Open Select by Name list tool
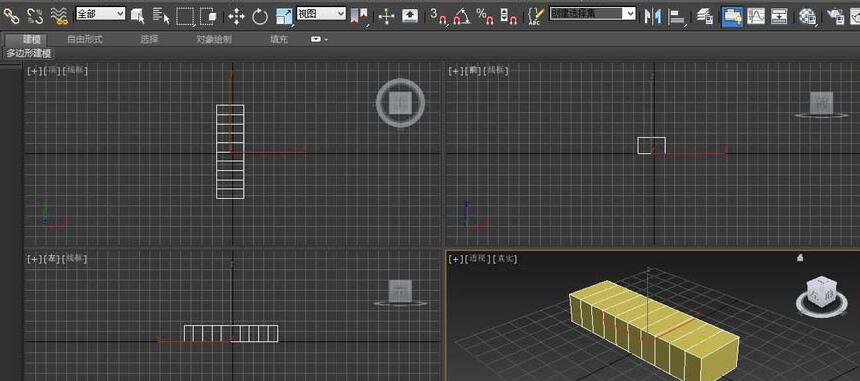The height and width of the screenshot is (381, 860). [161, 16]
